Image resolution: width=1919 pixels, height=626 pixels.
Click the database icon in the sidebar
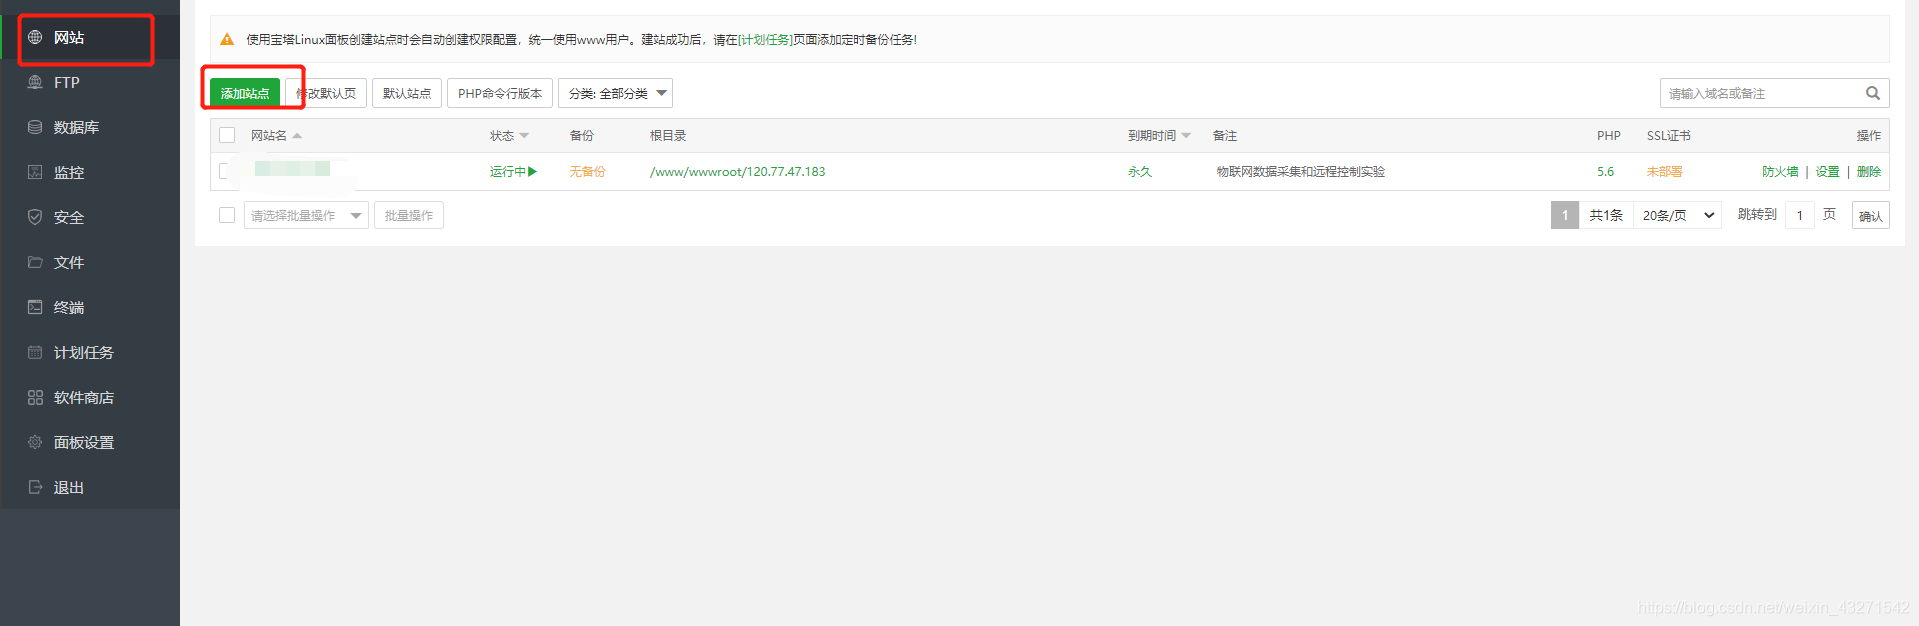(x=35, y=127)
